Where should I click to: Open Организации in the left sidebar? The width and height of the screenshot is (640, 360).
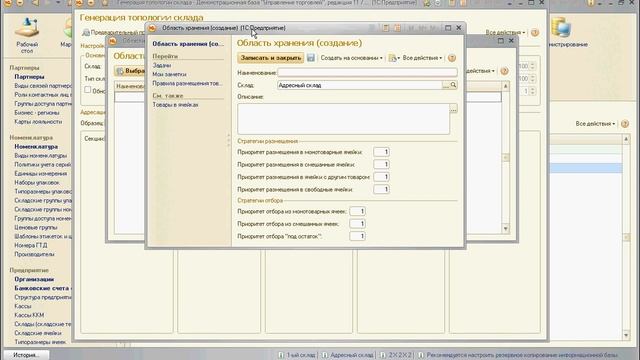(x=34, y=279)
